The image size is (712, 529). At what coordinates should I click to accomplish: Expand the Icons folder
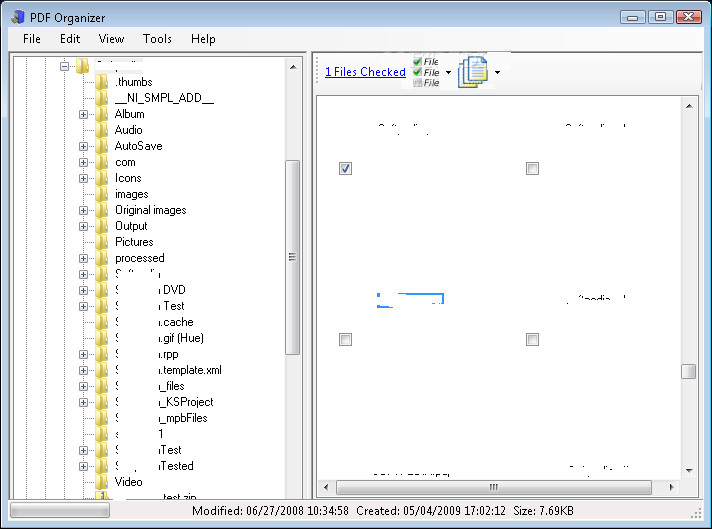click(83, 178)
